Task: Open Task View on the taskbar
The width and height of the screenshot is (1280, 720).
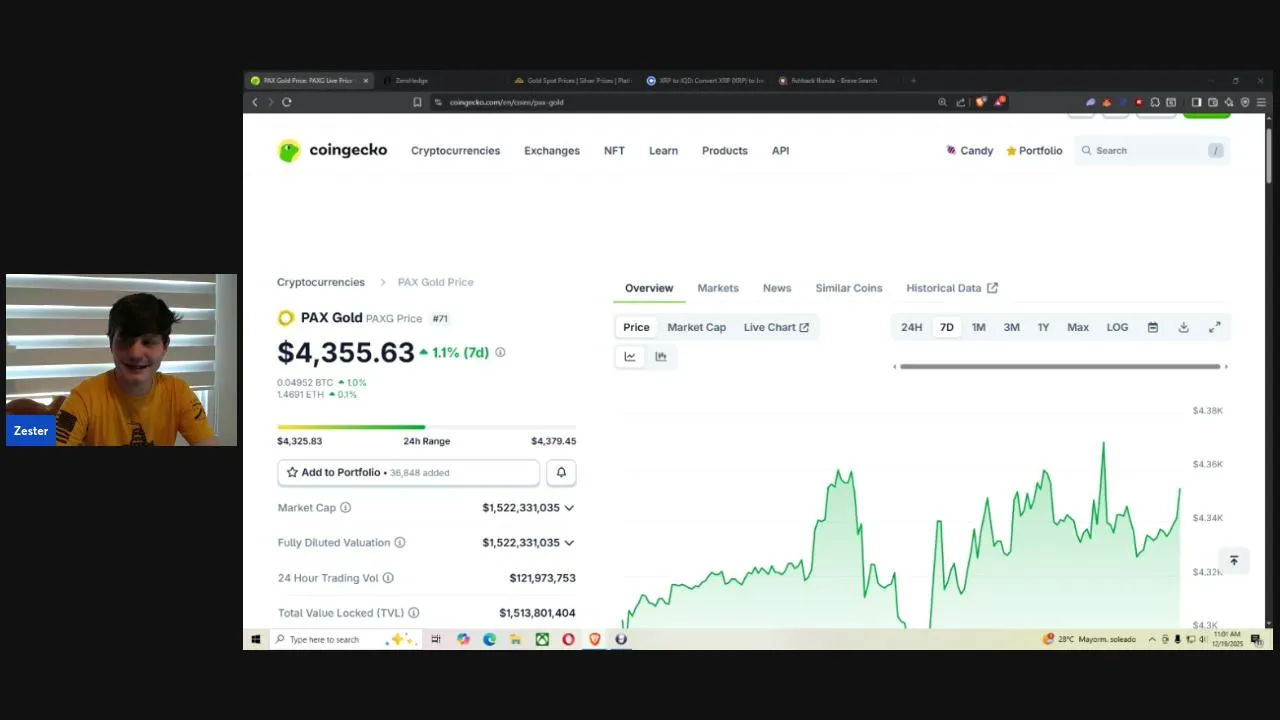Action: pyautogui.click(x=436, y=639)
